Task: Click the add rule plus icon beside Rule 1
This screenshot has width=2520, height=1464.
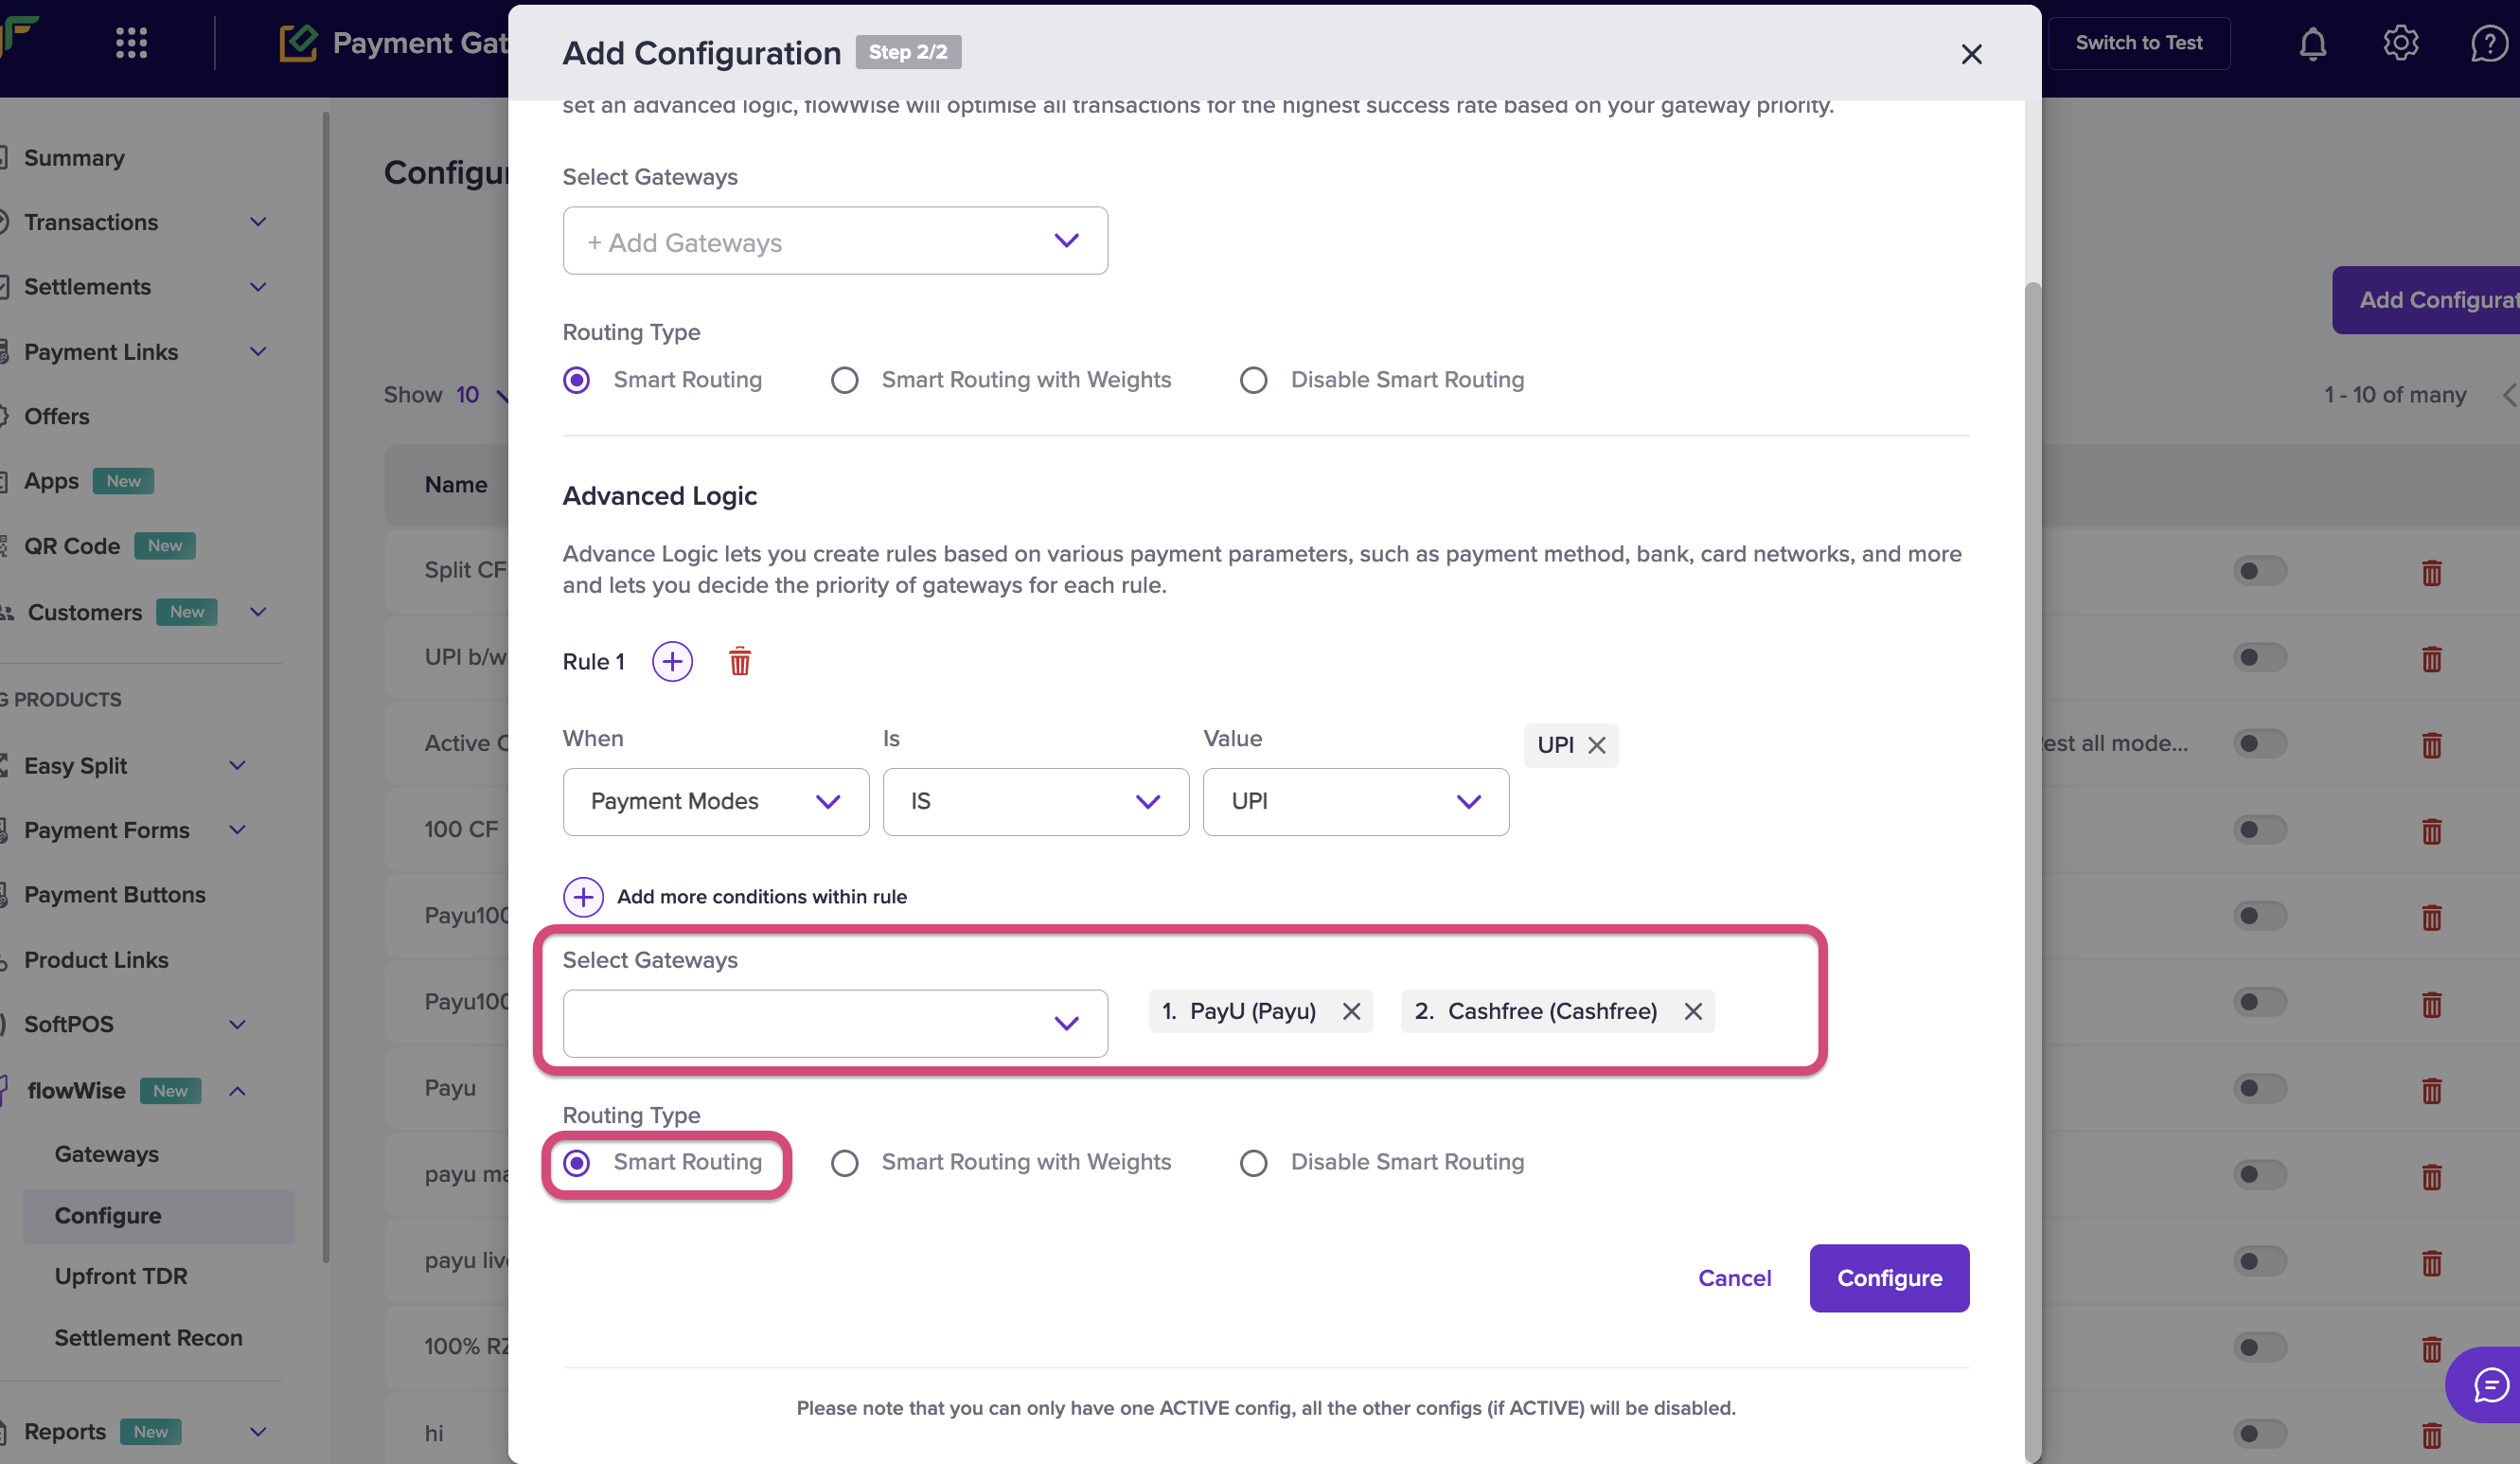Action: coord(672,661)
